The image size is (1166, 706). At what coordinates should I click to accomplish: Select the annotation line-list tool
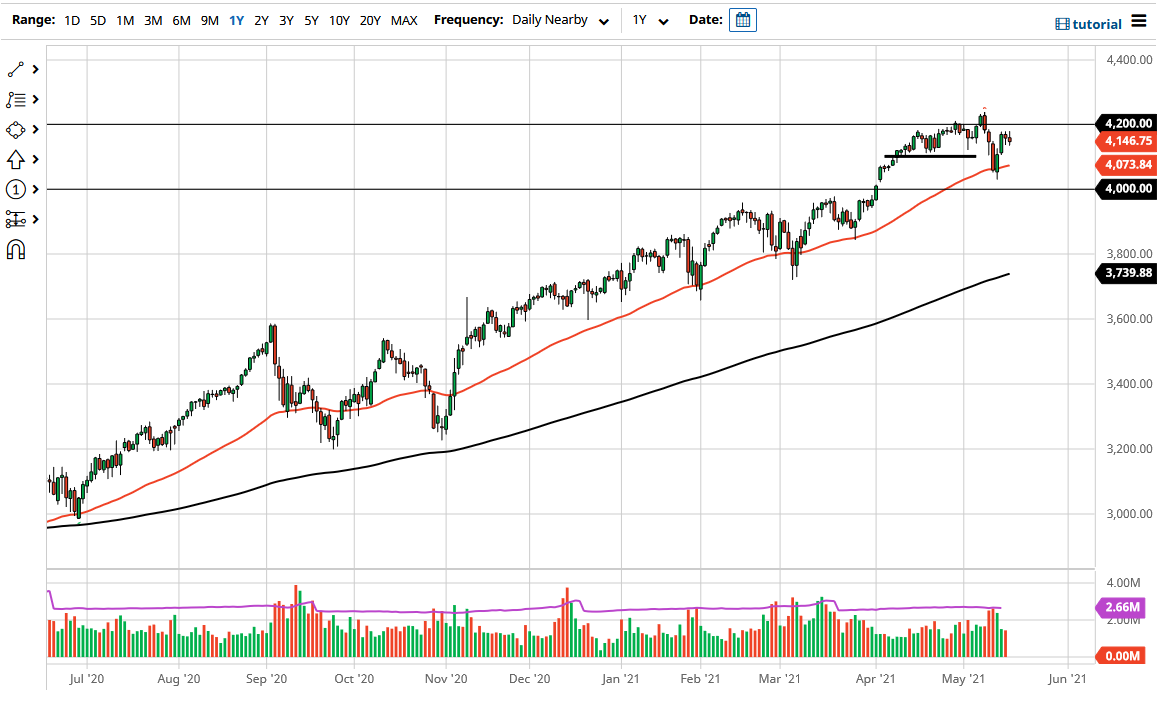click(x=15, y=99)
